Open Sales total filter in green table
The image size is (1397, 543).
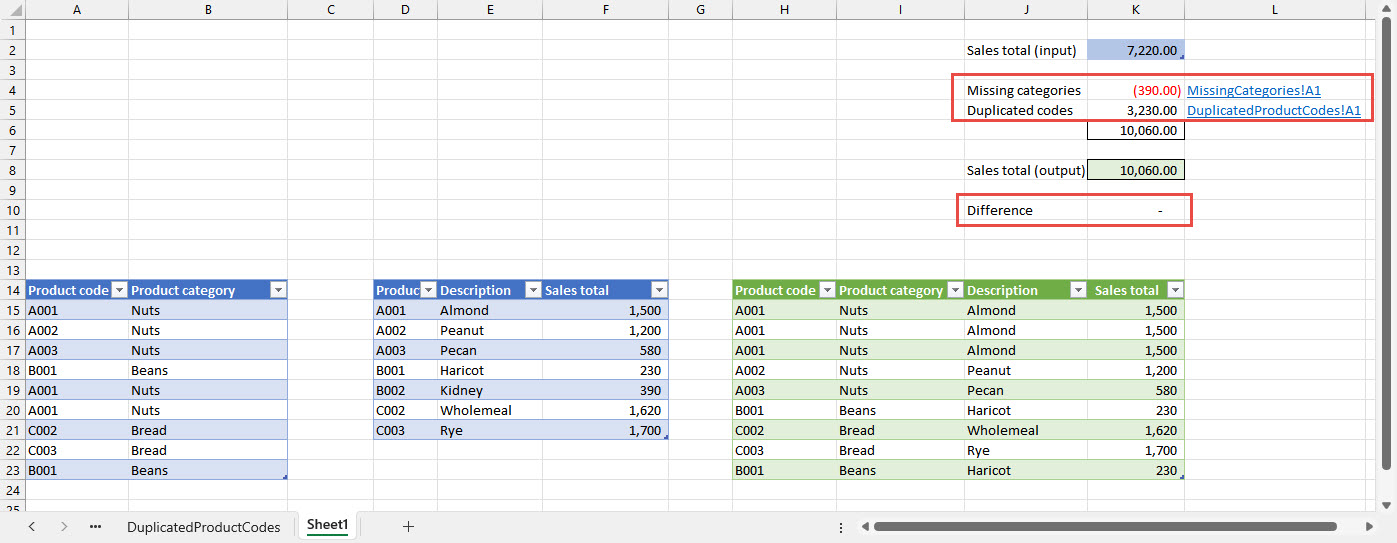point(1175,290)
